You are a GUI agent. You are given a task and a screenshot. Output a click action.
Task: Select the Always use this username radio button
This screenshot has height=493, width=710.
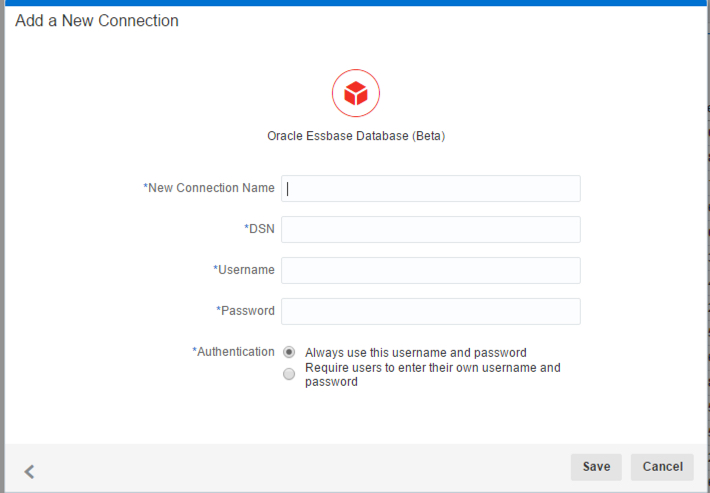(x=289, y=352)
